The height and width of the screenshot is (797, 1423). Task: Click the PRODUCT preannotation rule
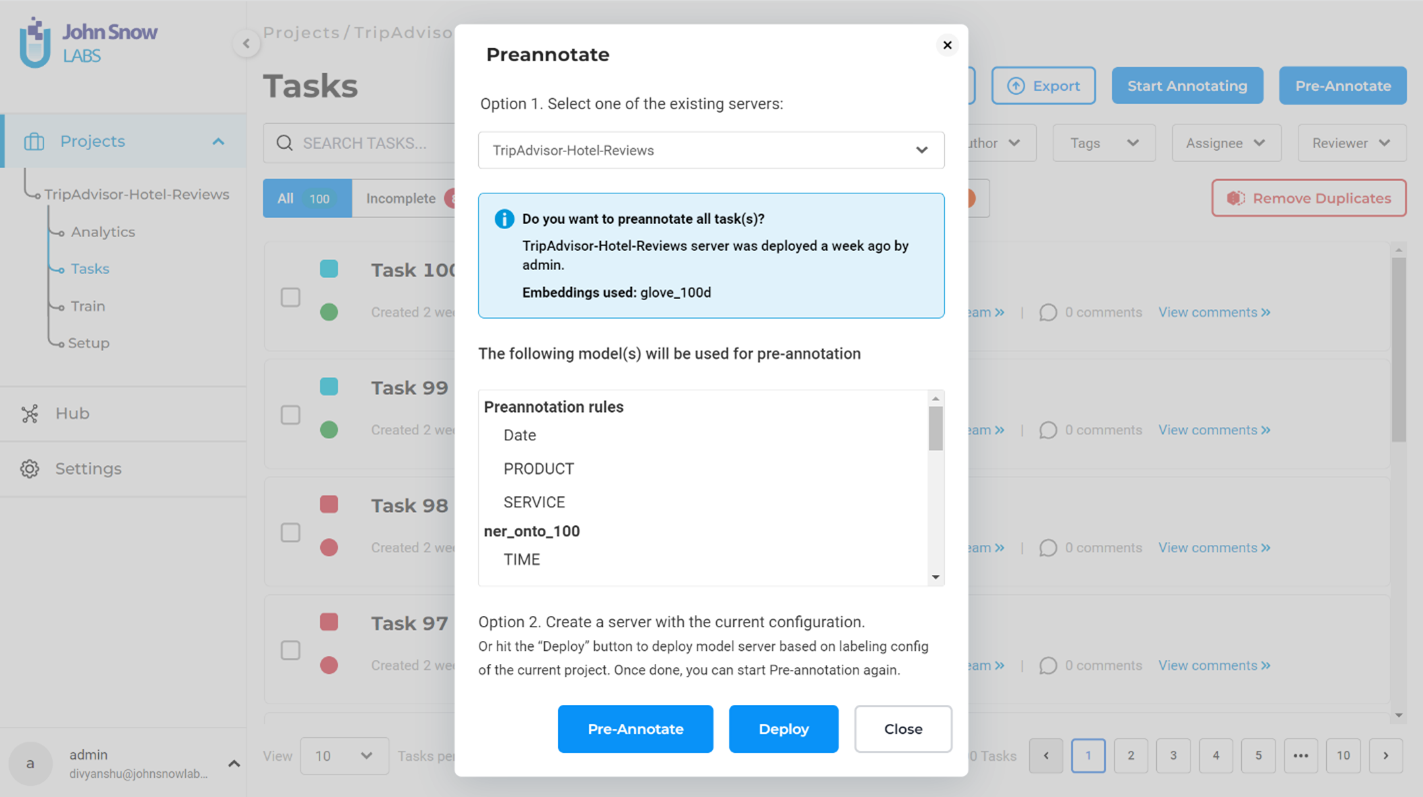539,469
